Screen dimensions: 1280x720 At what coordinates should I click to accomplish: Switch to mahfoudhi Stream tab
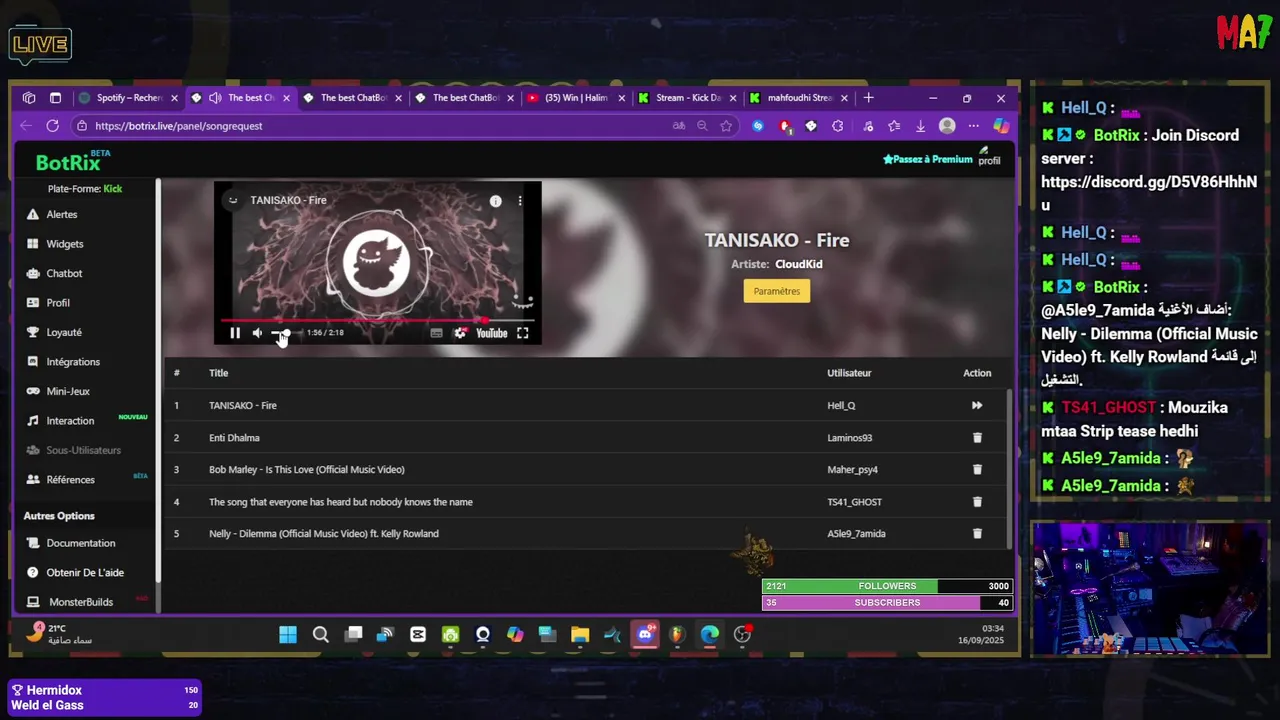tap(800, 98)
